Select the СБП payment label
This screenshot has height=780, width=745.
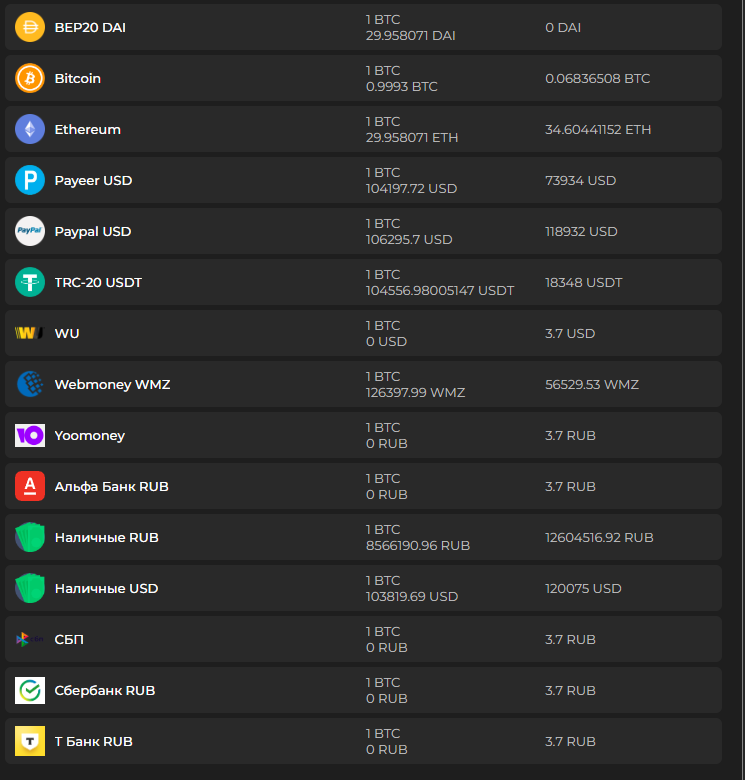pyautogui.click(x=69, y=639)
